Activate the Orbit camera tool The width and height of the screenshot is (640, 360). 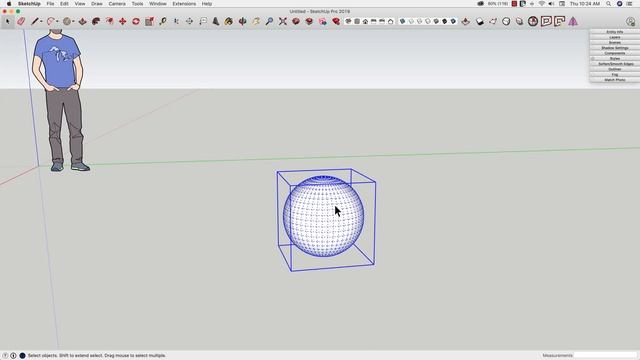click(x=242, y=21)
